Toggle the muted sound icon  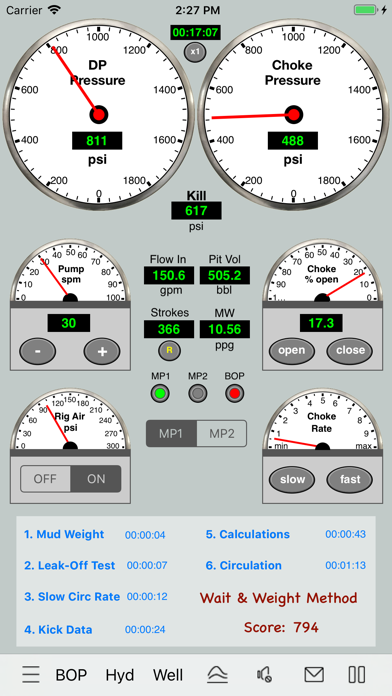(264, 675)
